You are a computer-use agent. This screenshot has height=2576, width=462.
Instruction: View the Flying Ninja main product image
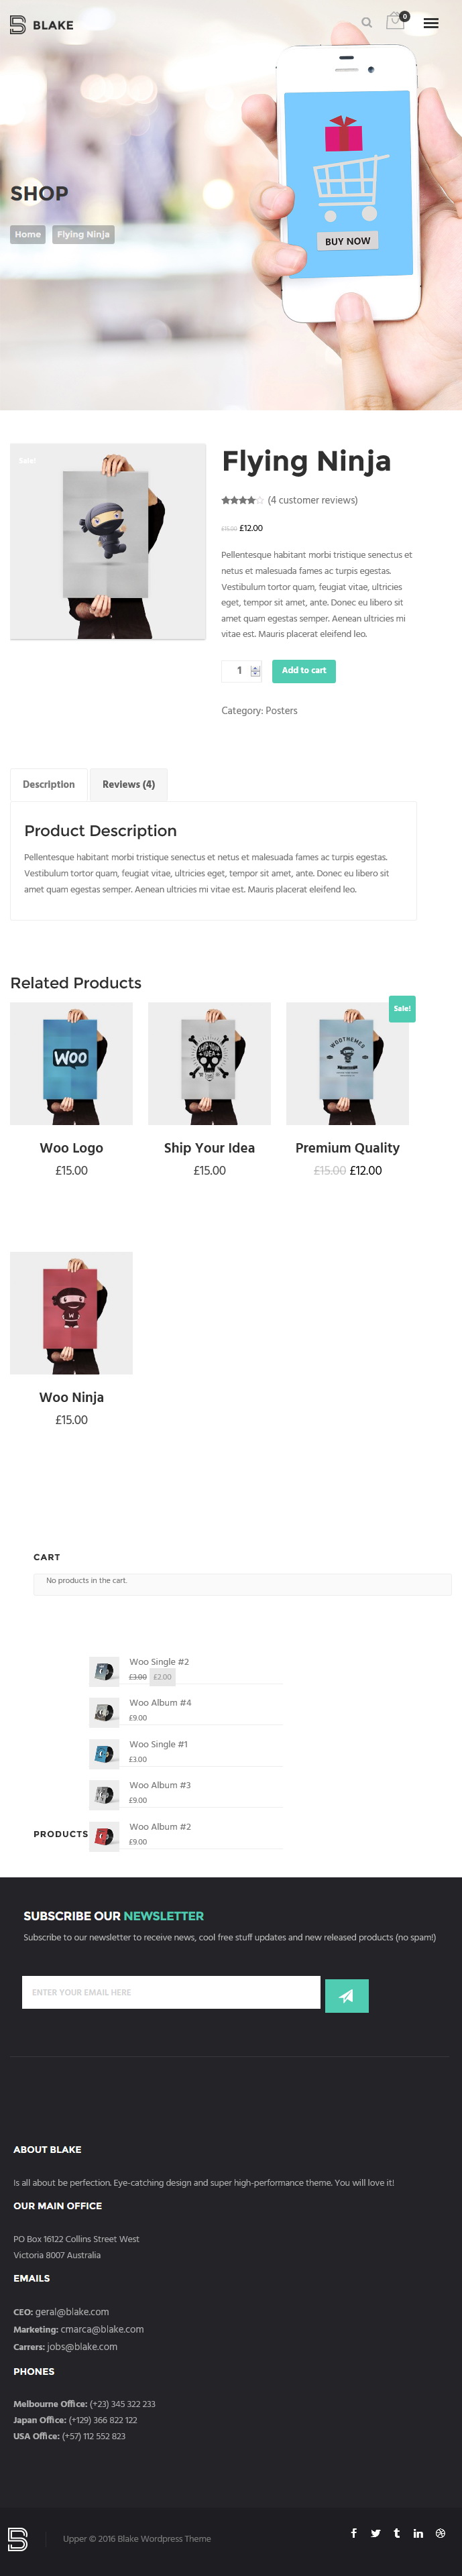108,541
